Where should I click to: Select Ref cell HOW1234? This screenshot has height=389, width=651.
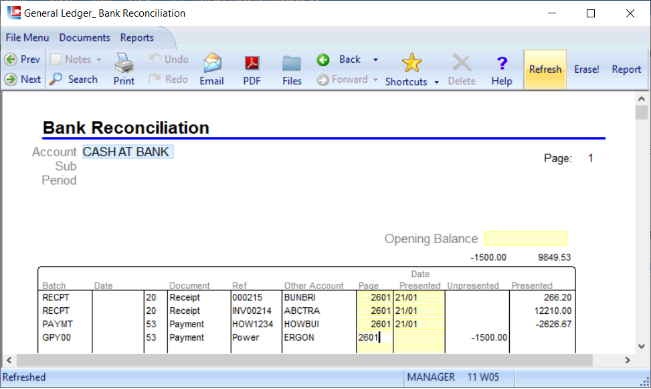(x=252, y=324)
